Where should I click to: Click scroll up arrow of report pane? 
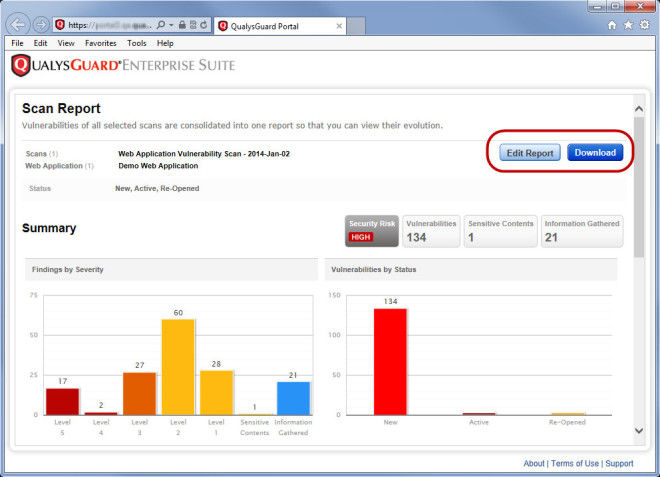tap(639, 109)
